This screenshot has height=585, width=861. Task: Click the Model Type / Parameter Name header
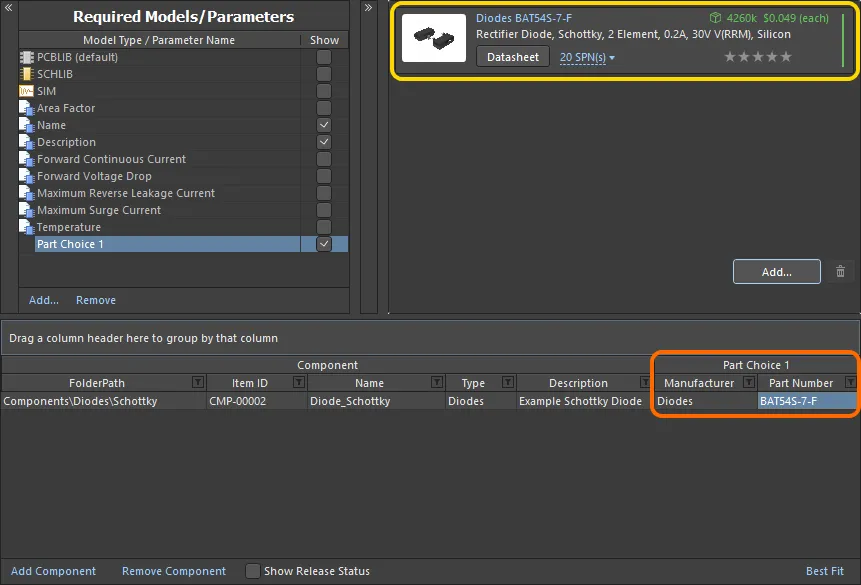159,40
